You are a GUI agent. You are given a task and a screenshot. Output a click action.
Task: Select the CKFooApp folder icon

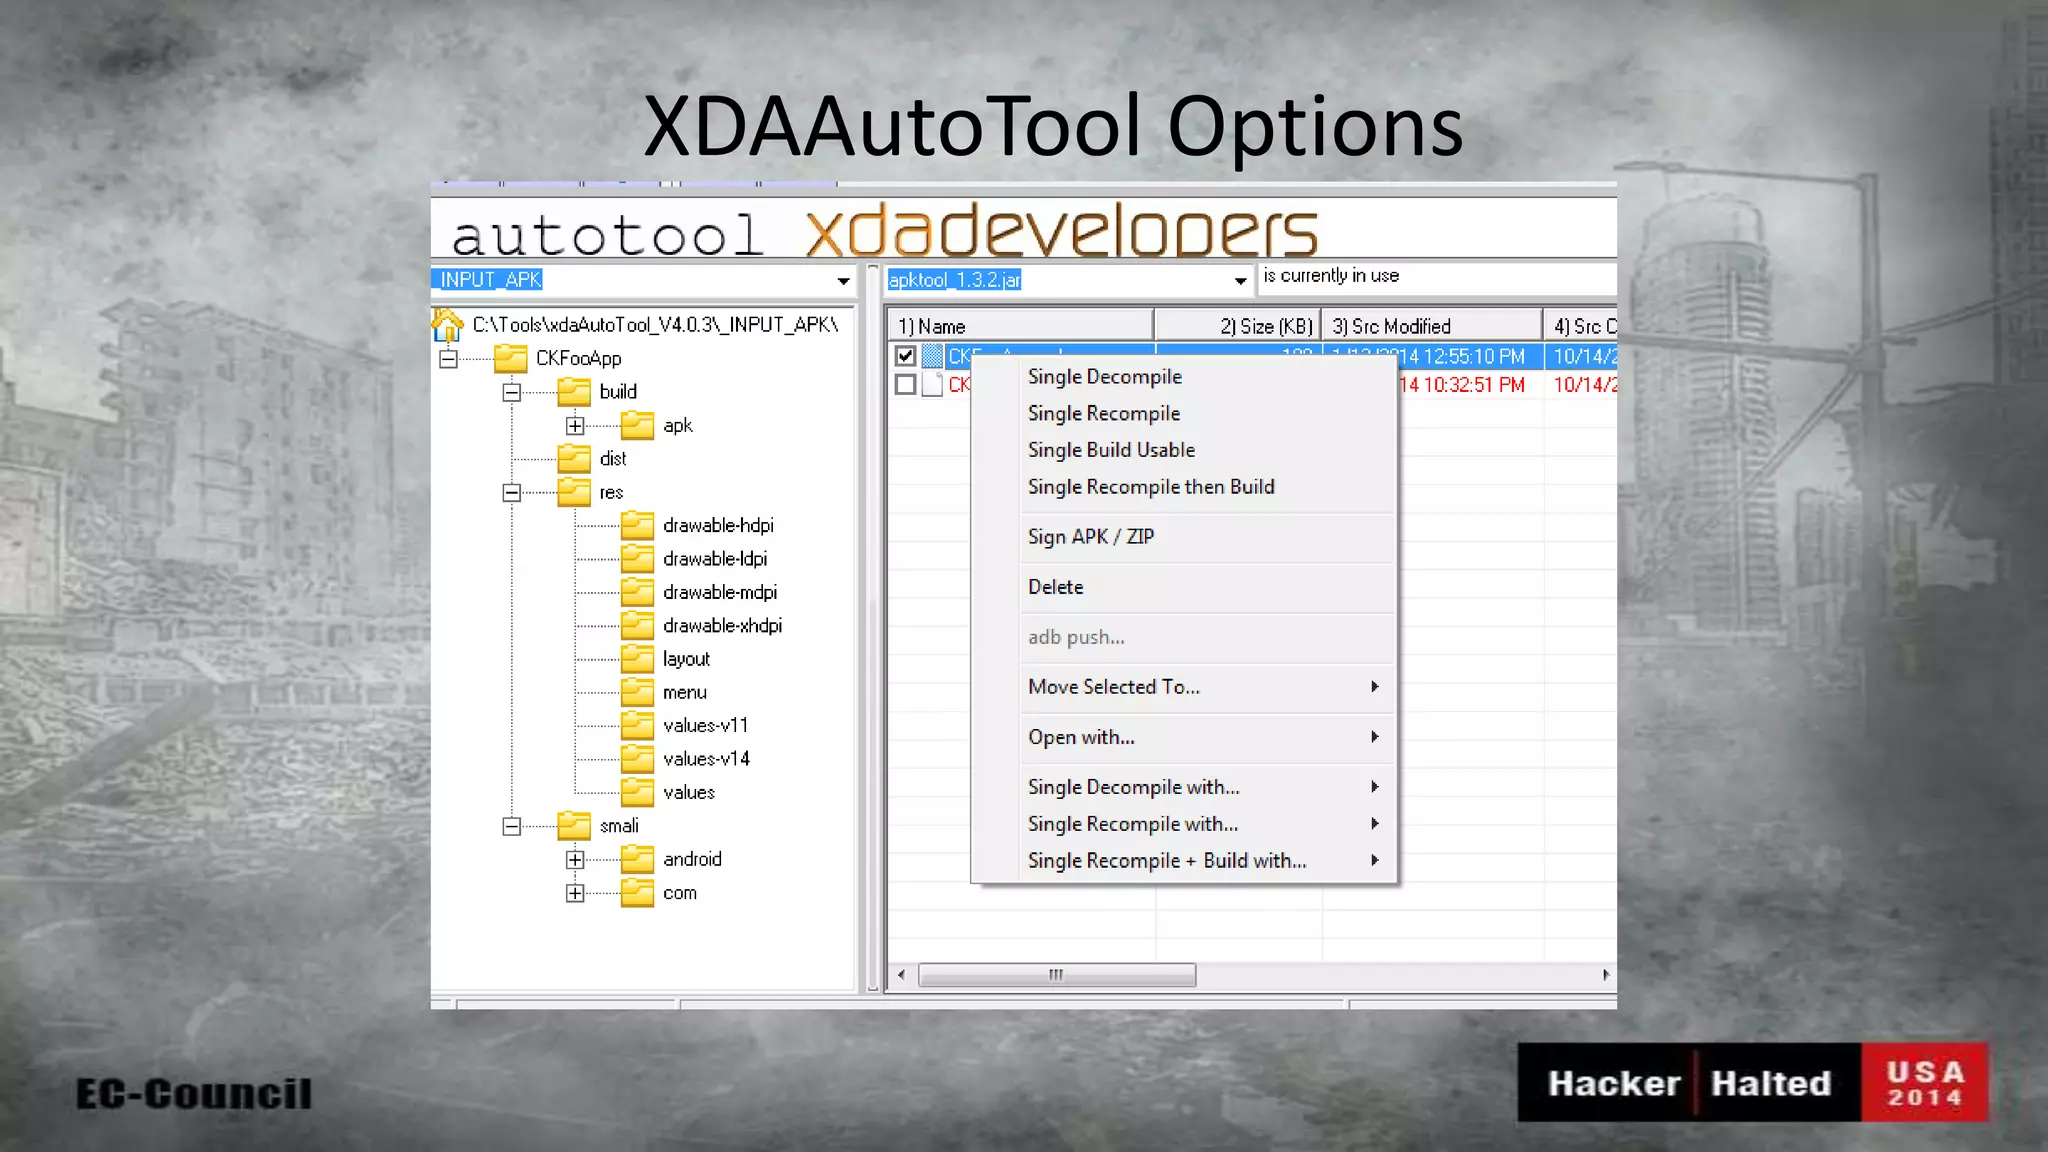[x=510, y=358]
